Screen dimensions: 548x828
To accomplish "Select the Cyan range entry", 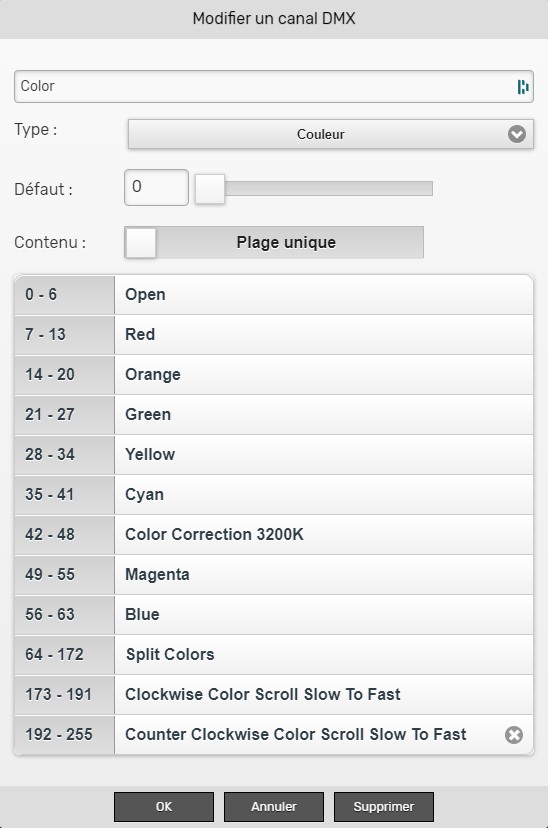I will pos(274,495).
